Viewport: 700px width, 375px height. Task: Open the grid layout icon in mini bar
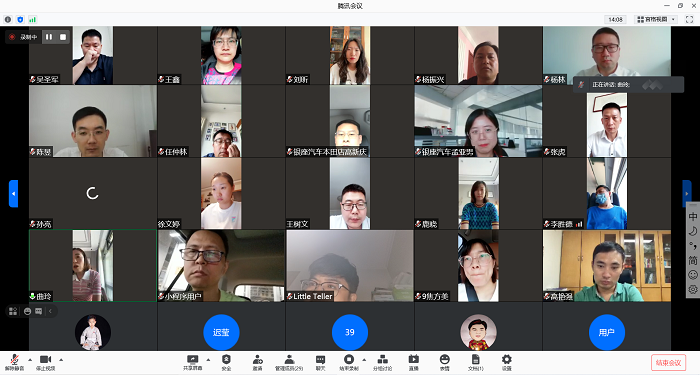(13, 311)
